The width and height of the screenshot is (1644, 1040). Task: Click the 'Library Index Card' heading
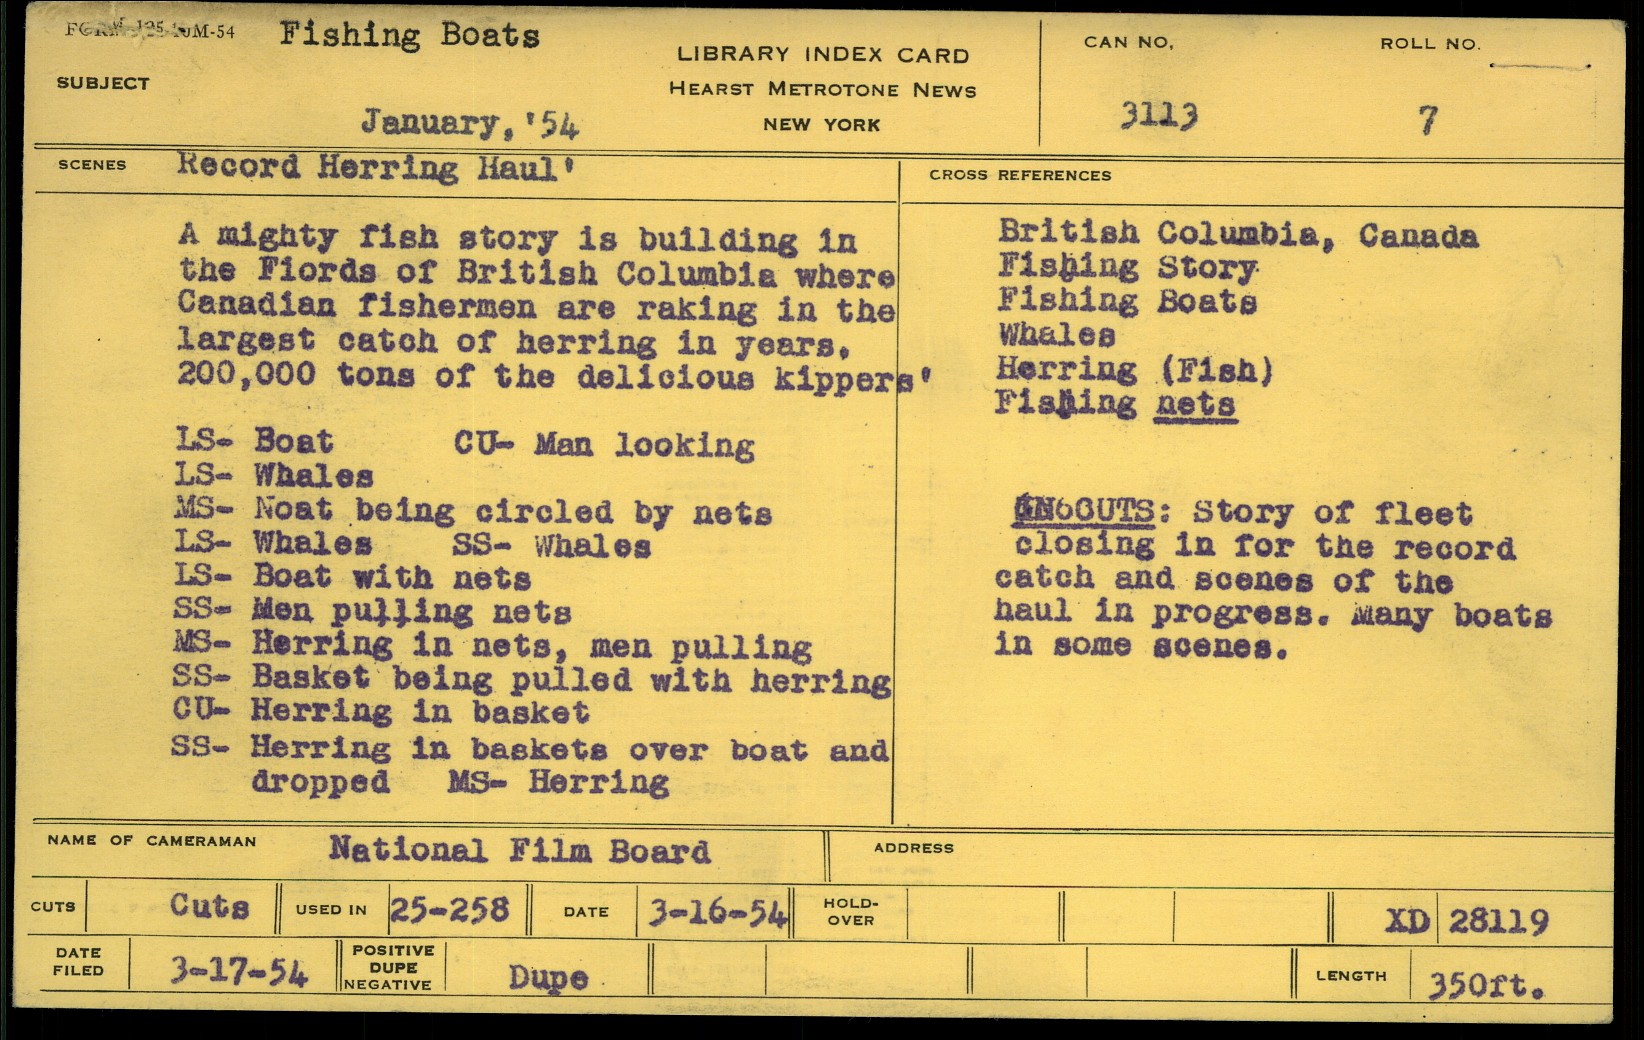(822, 55)
